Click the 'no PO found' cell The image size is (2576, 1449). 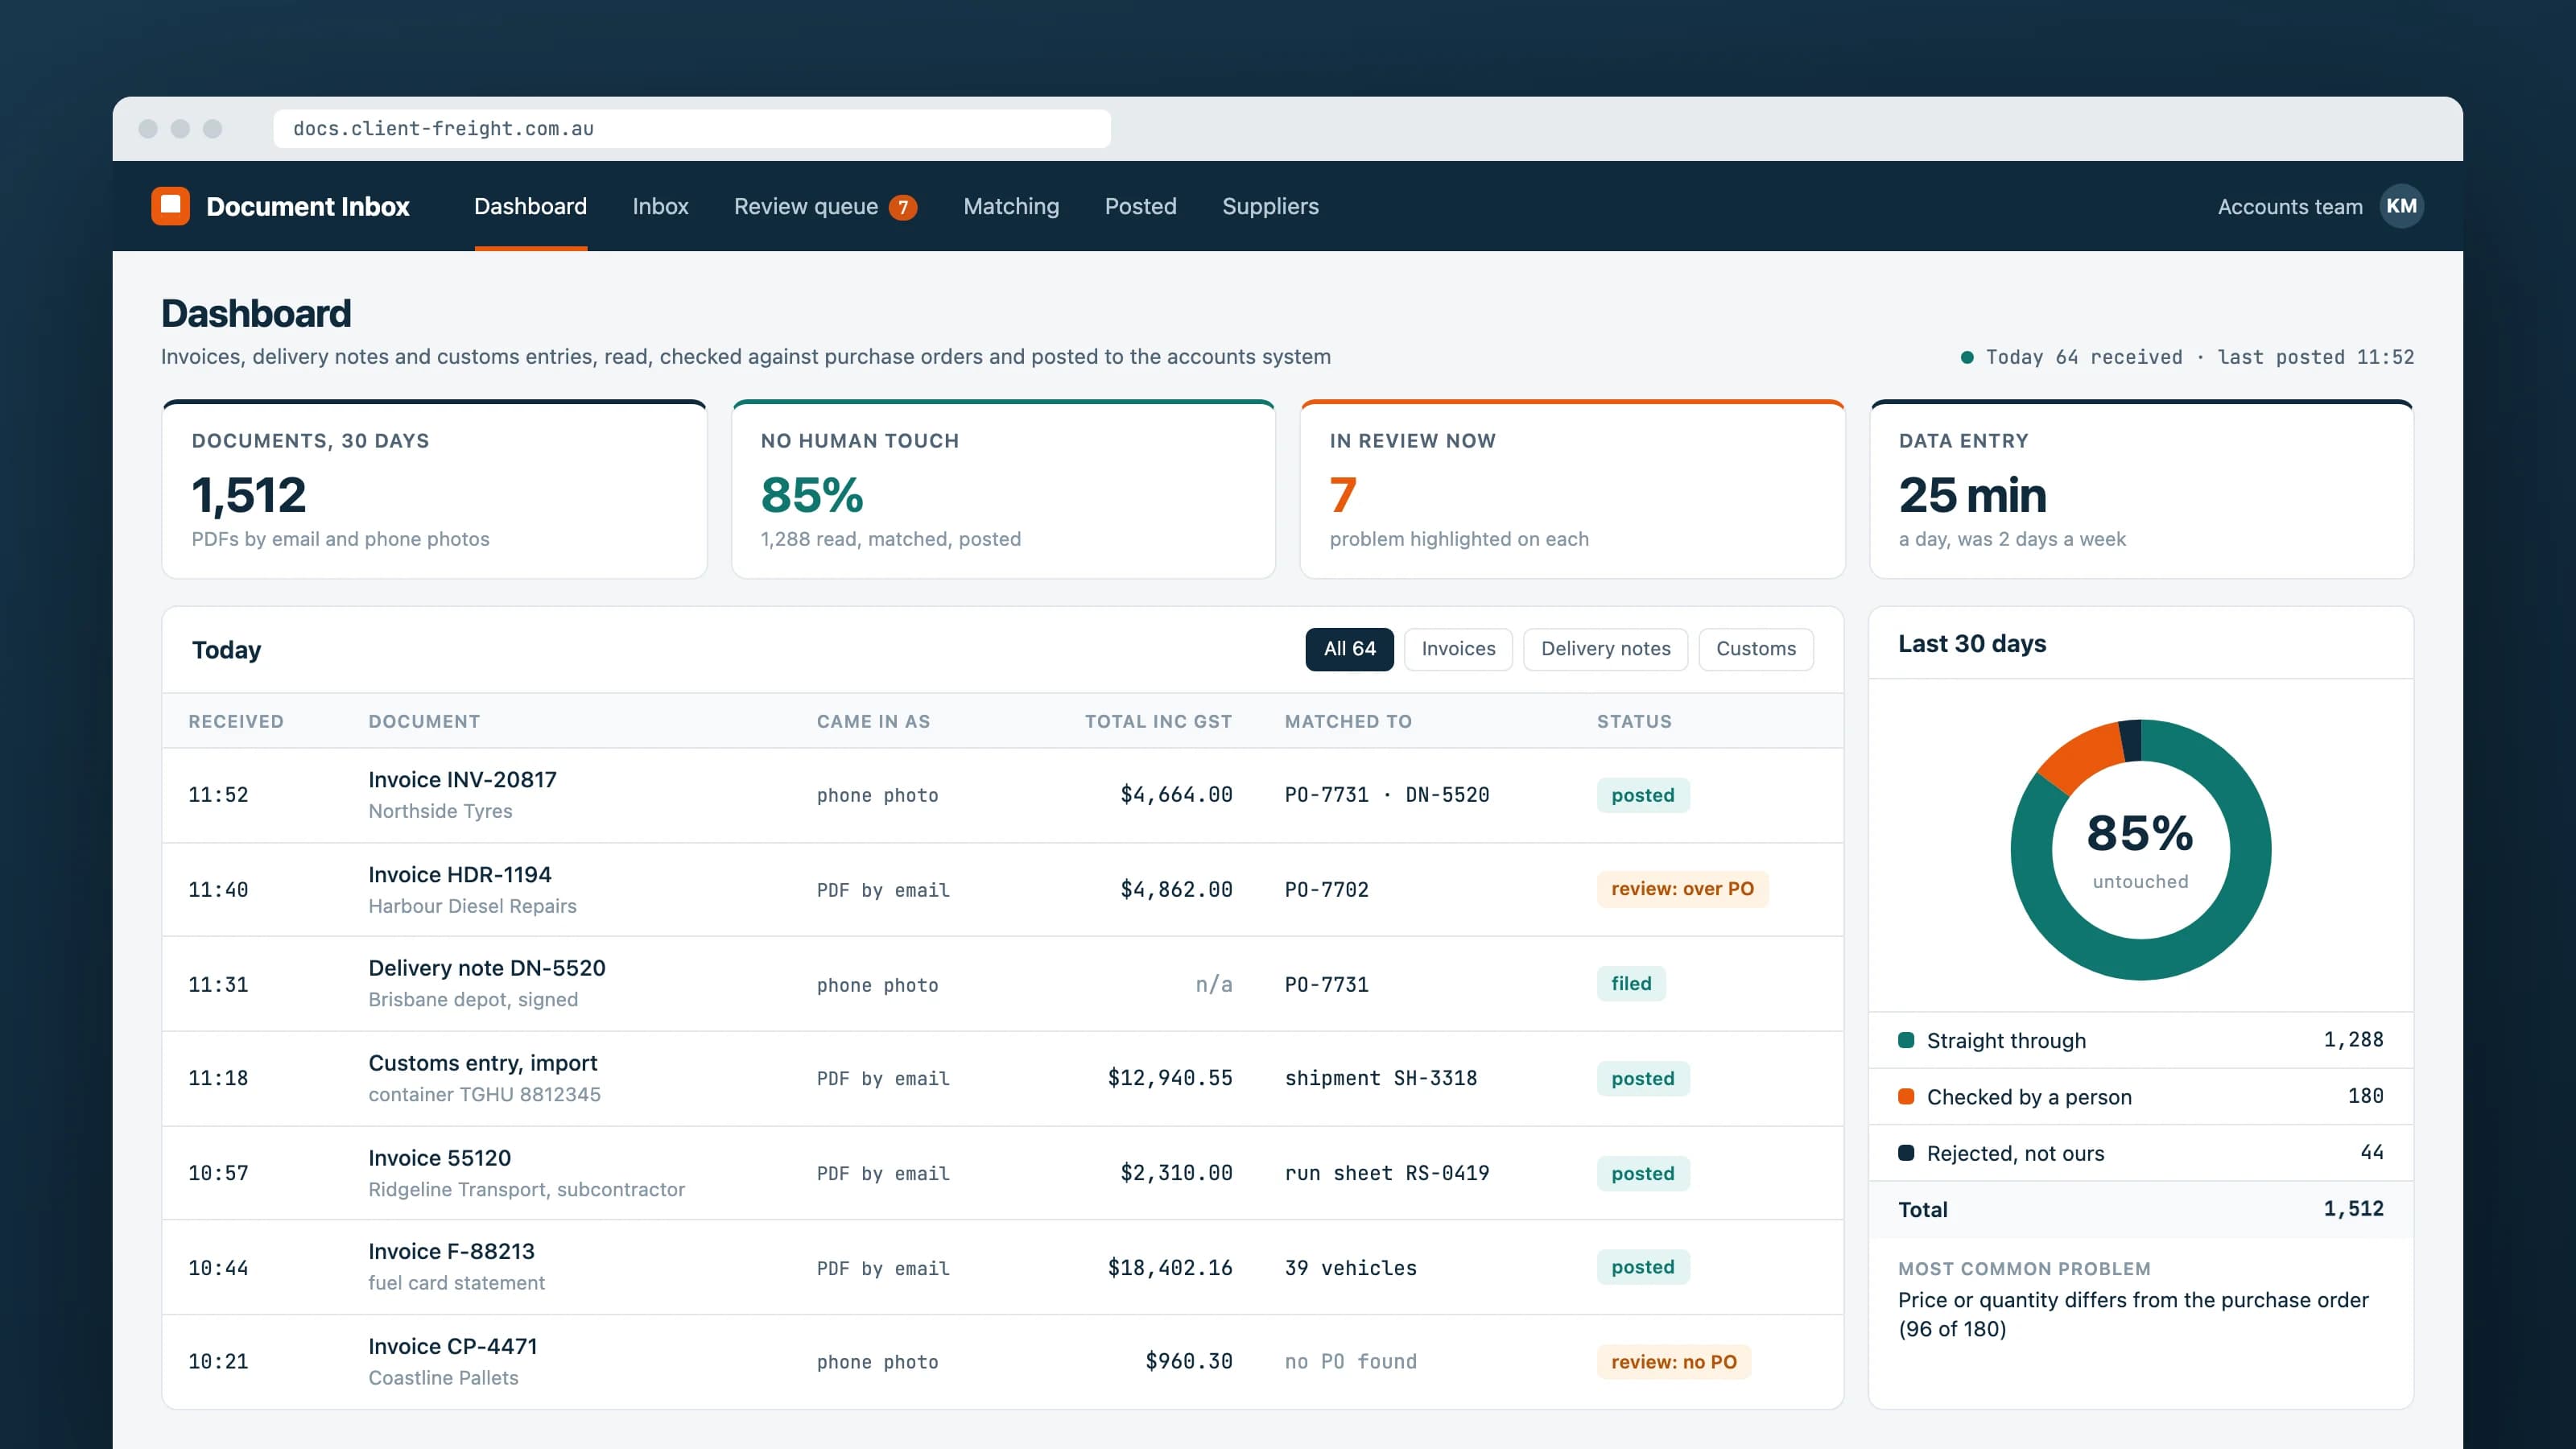(x=1350, y=1362)
